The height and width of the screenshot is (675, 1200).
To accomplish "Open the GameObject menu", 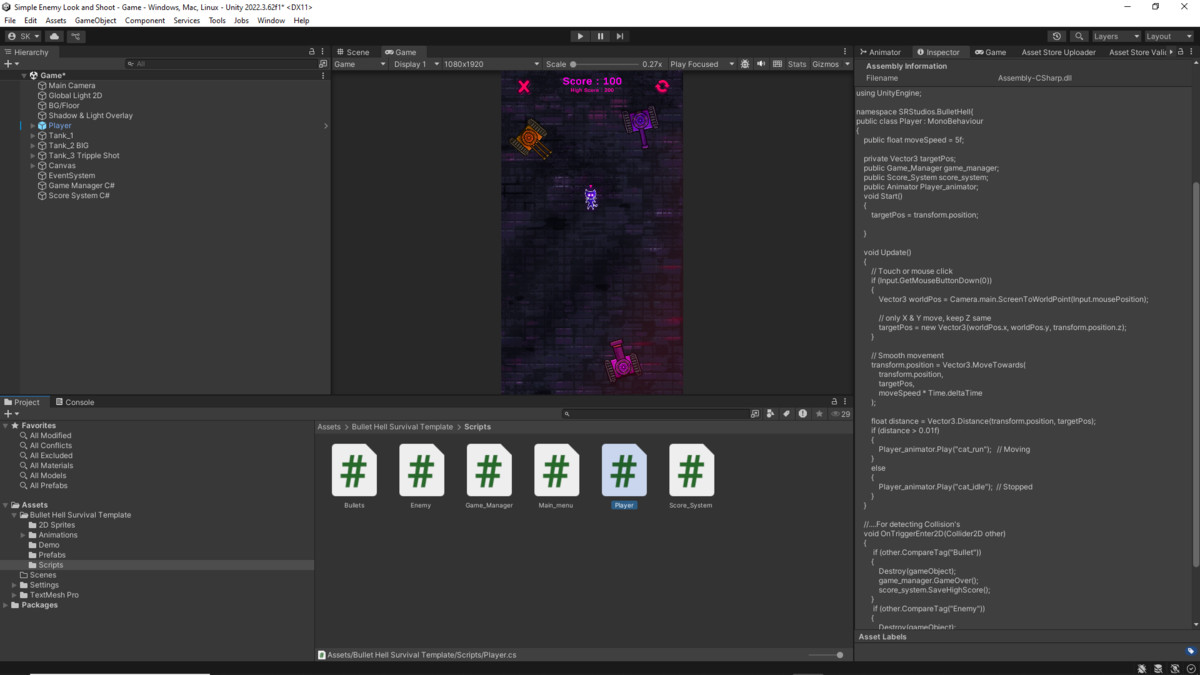I will coord(98,19).
